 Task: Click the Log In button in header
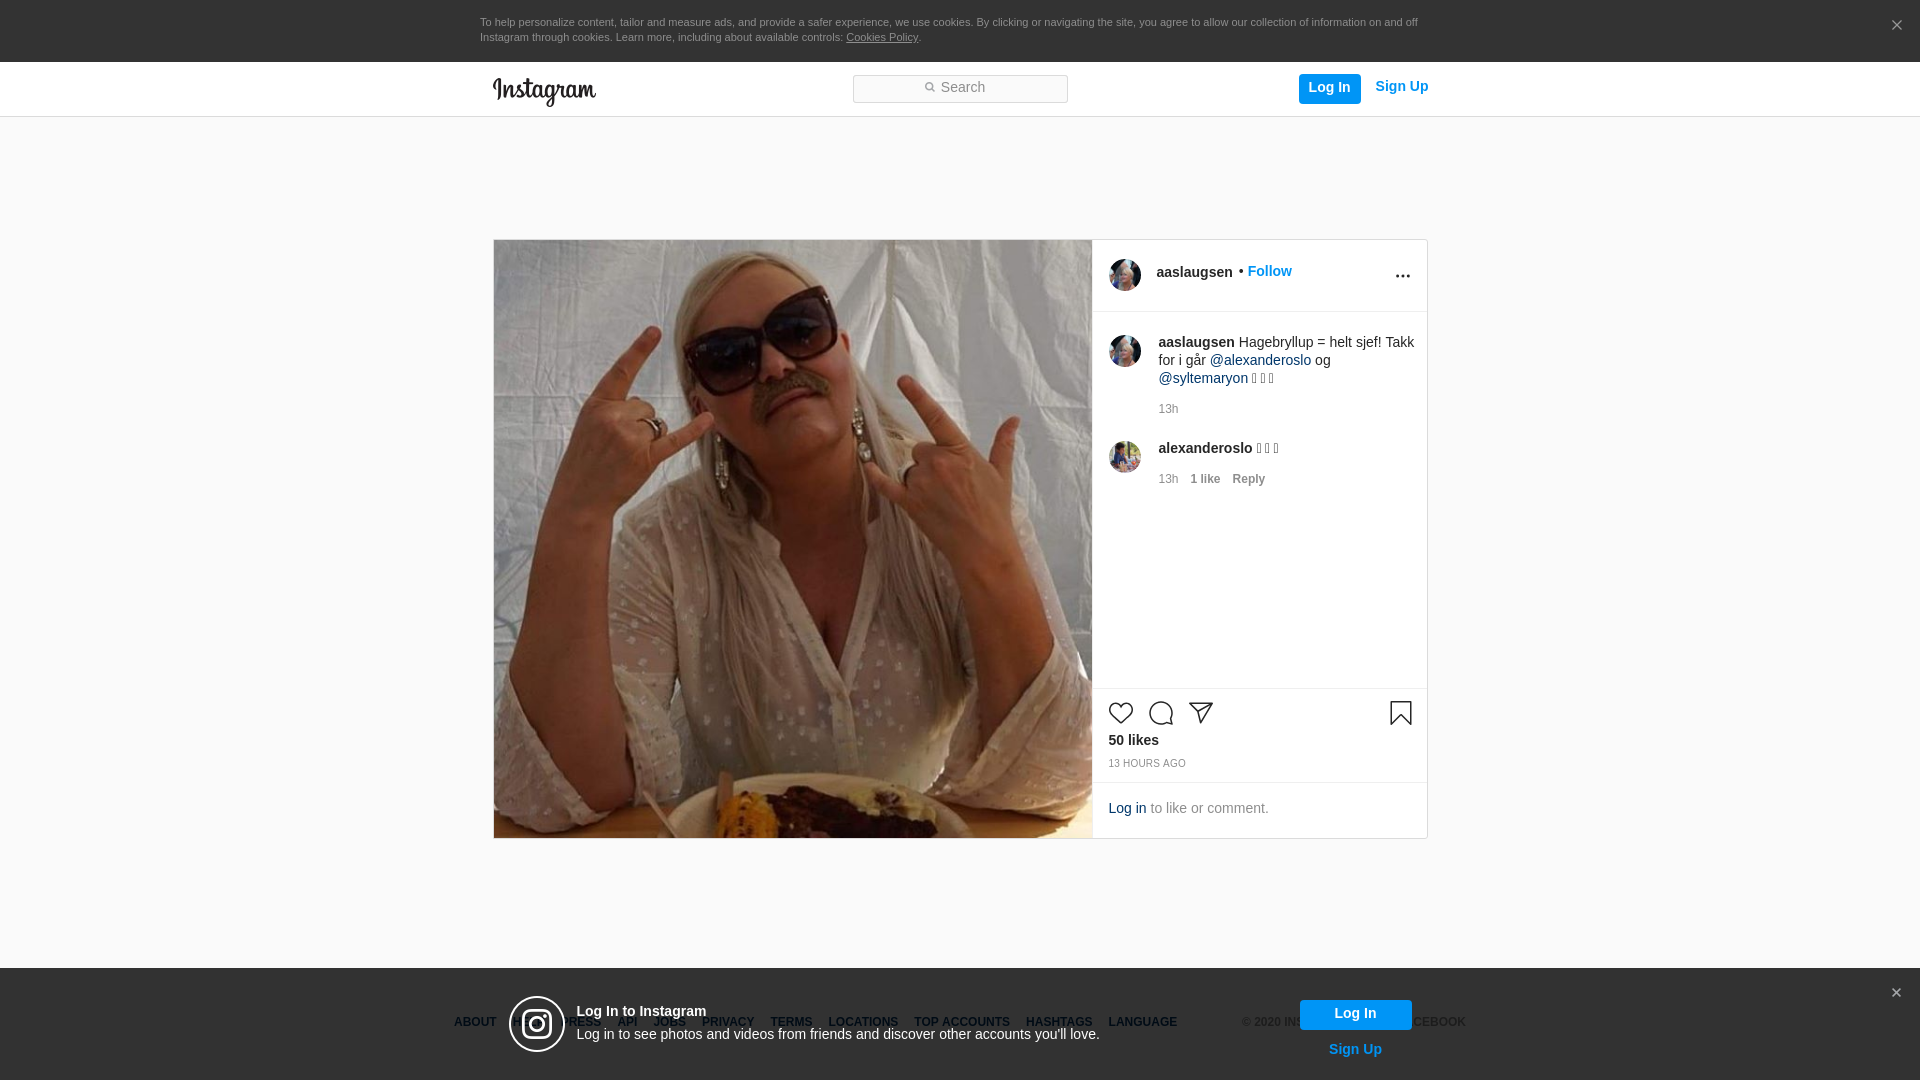pos(1329,88)
